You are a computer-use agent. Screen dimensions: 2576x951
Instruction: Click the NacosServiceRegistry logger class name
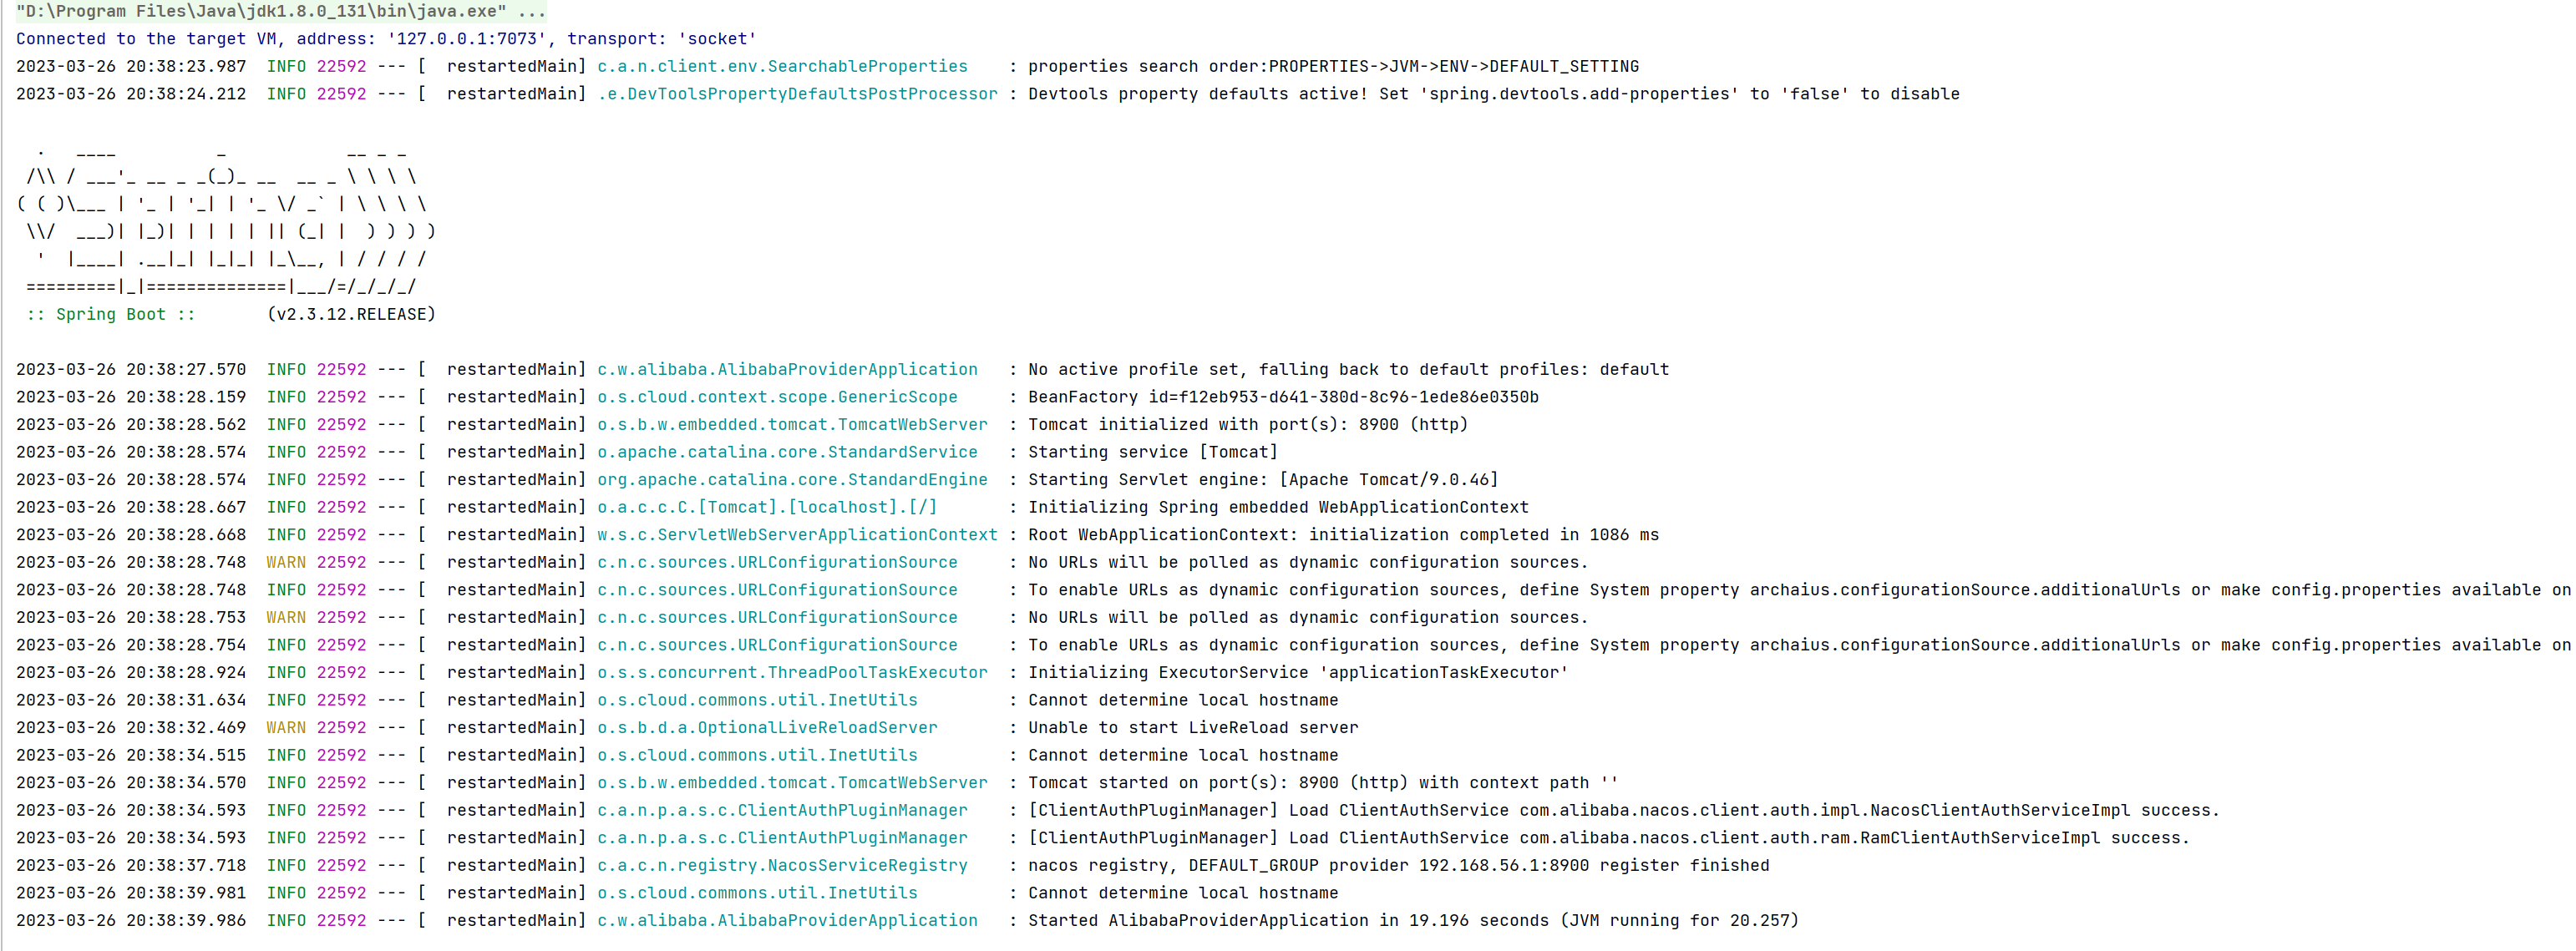(782, 866)
